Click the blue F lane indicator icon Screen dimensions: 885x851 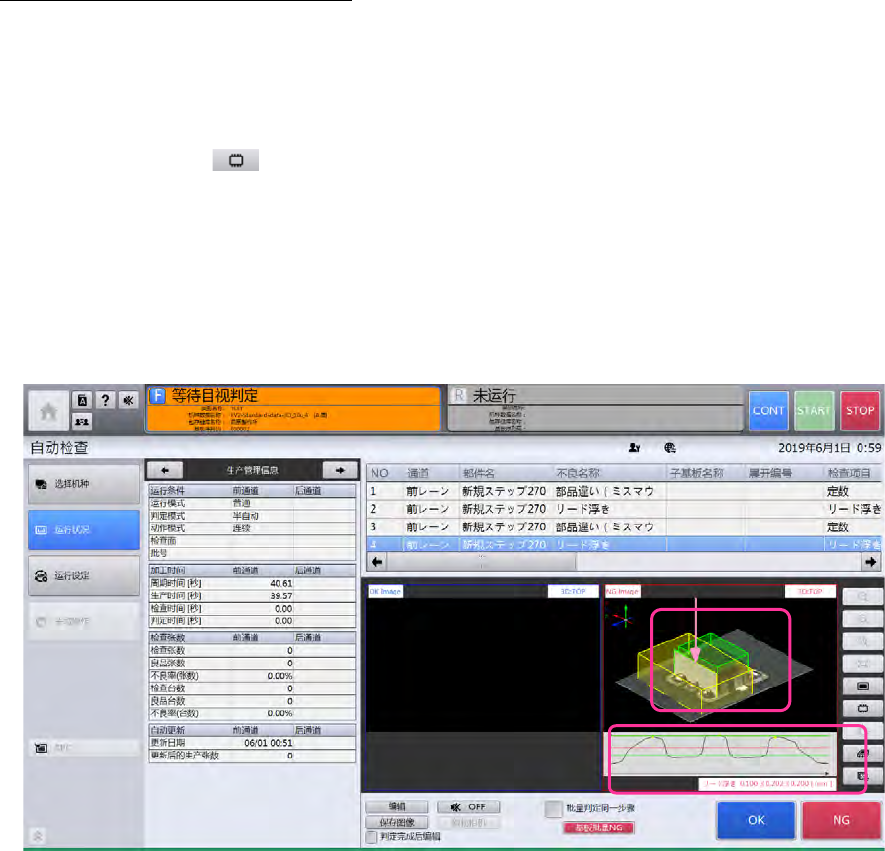point(157,396)
